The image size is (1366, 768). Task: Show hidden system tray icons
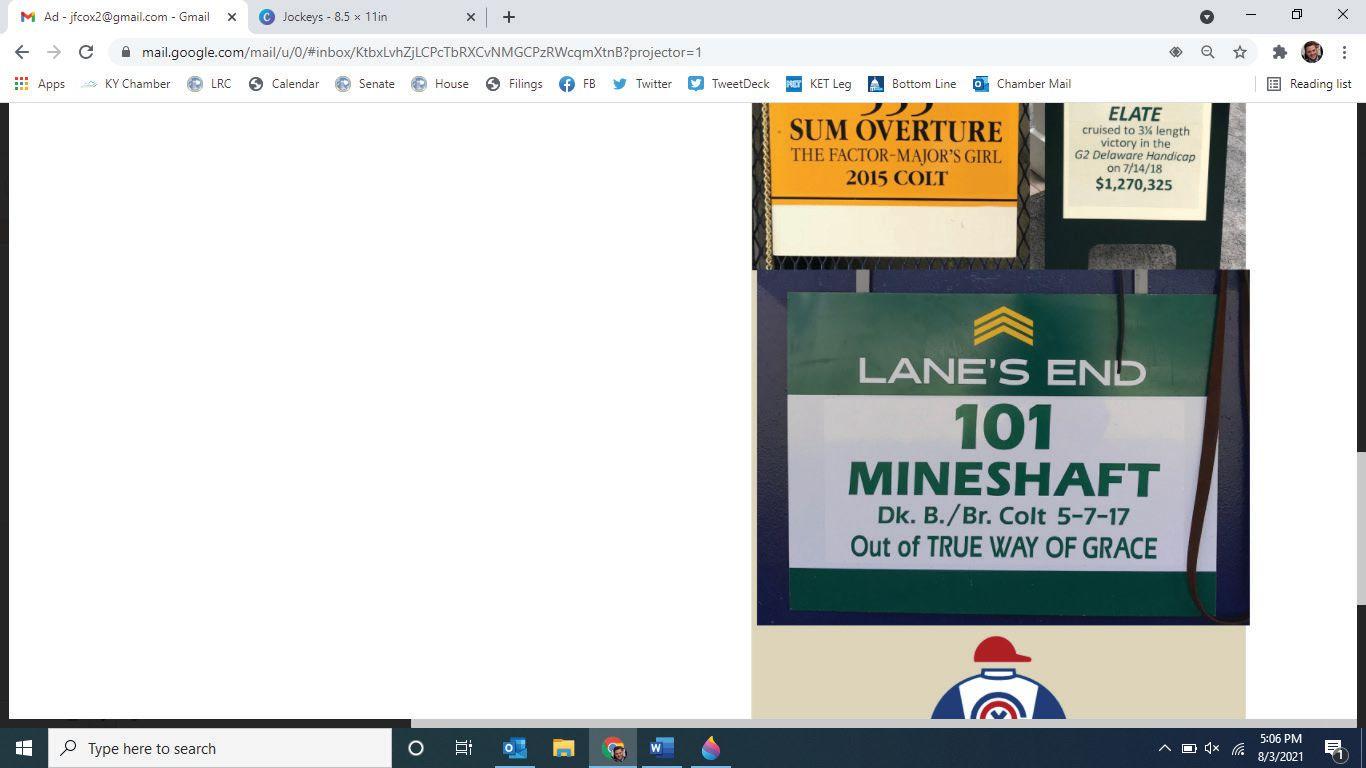1164,748
